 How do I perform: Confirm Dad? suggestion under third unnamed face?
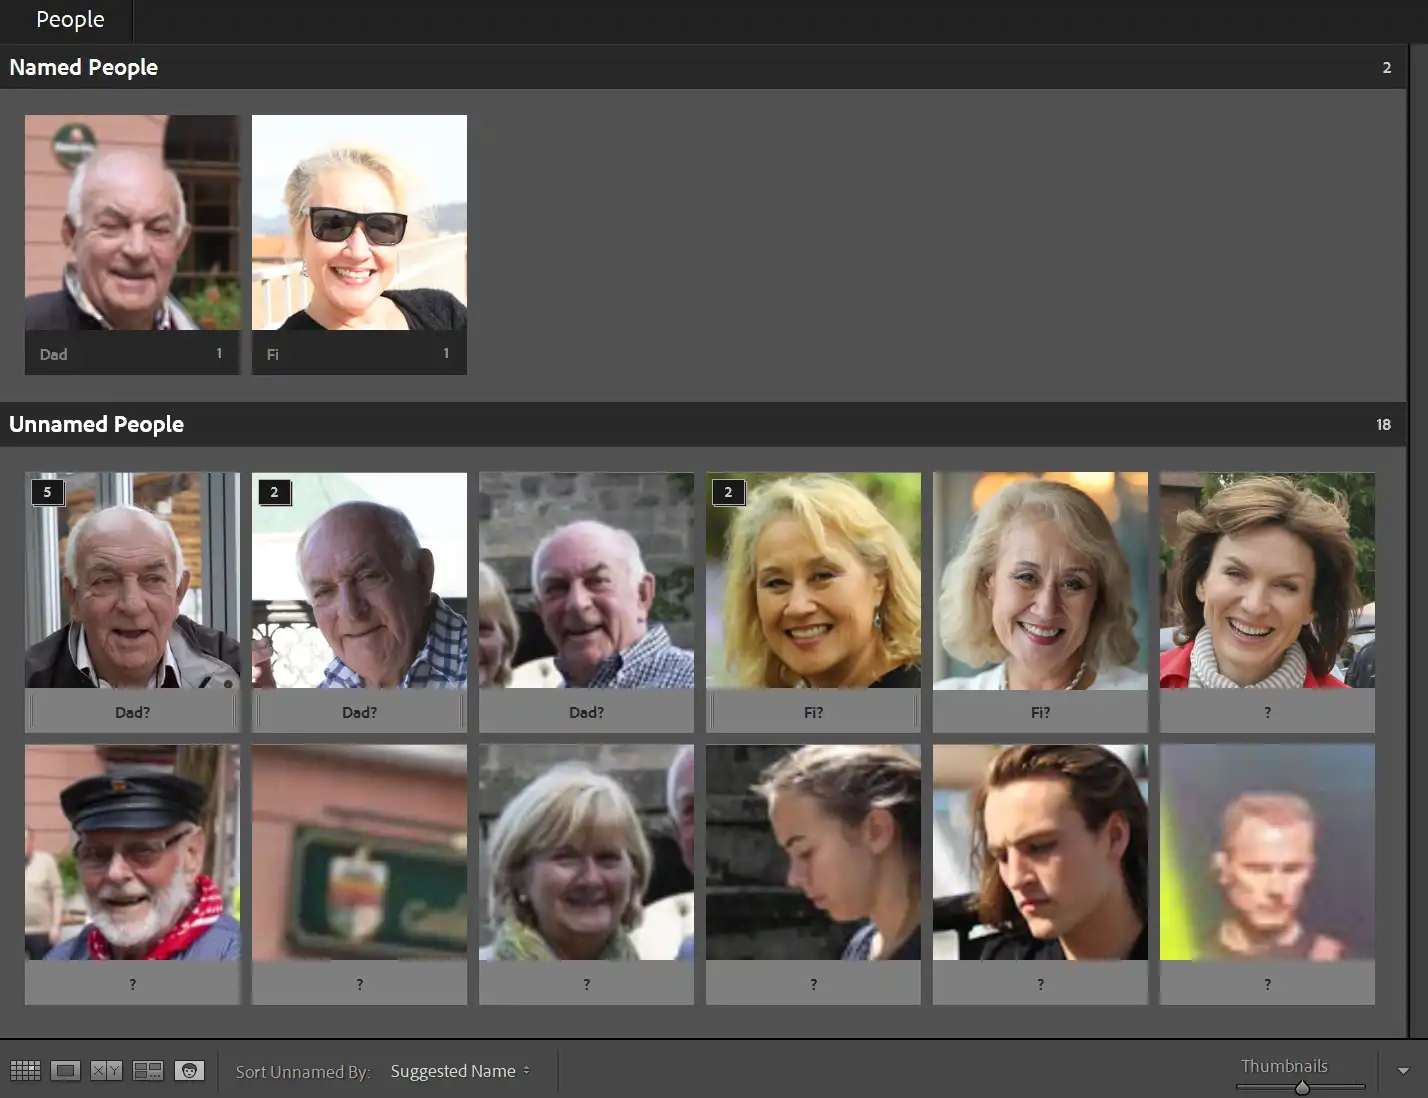coord(586,712)
